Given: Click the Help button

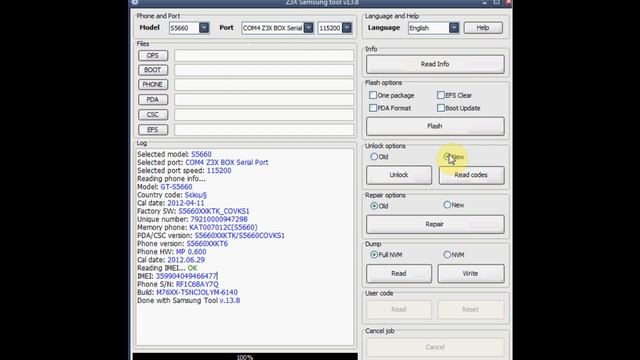Looking at the screenshot, I should [x=483, y=28].
